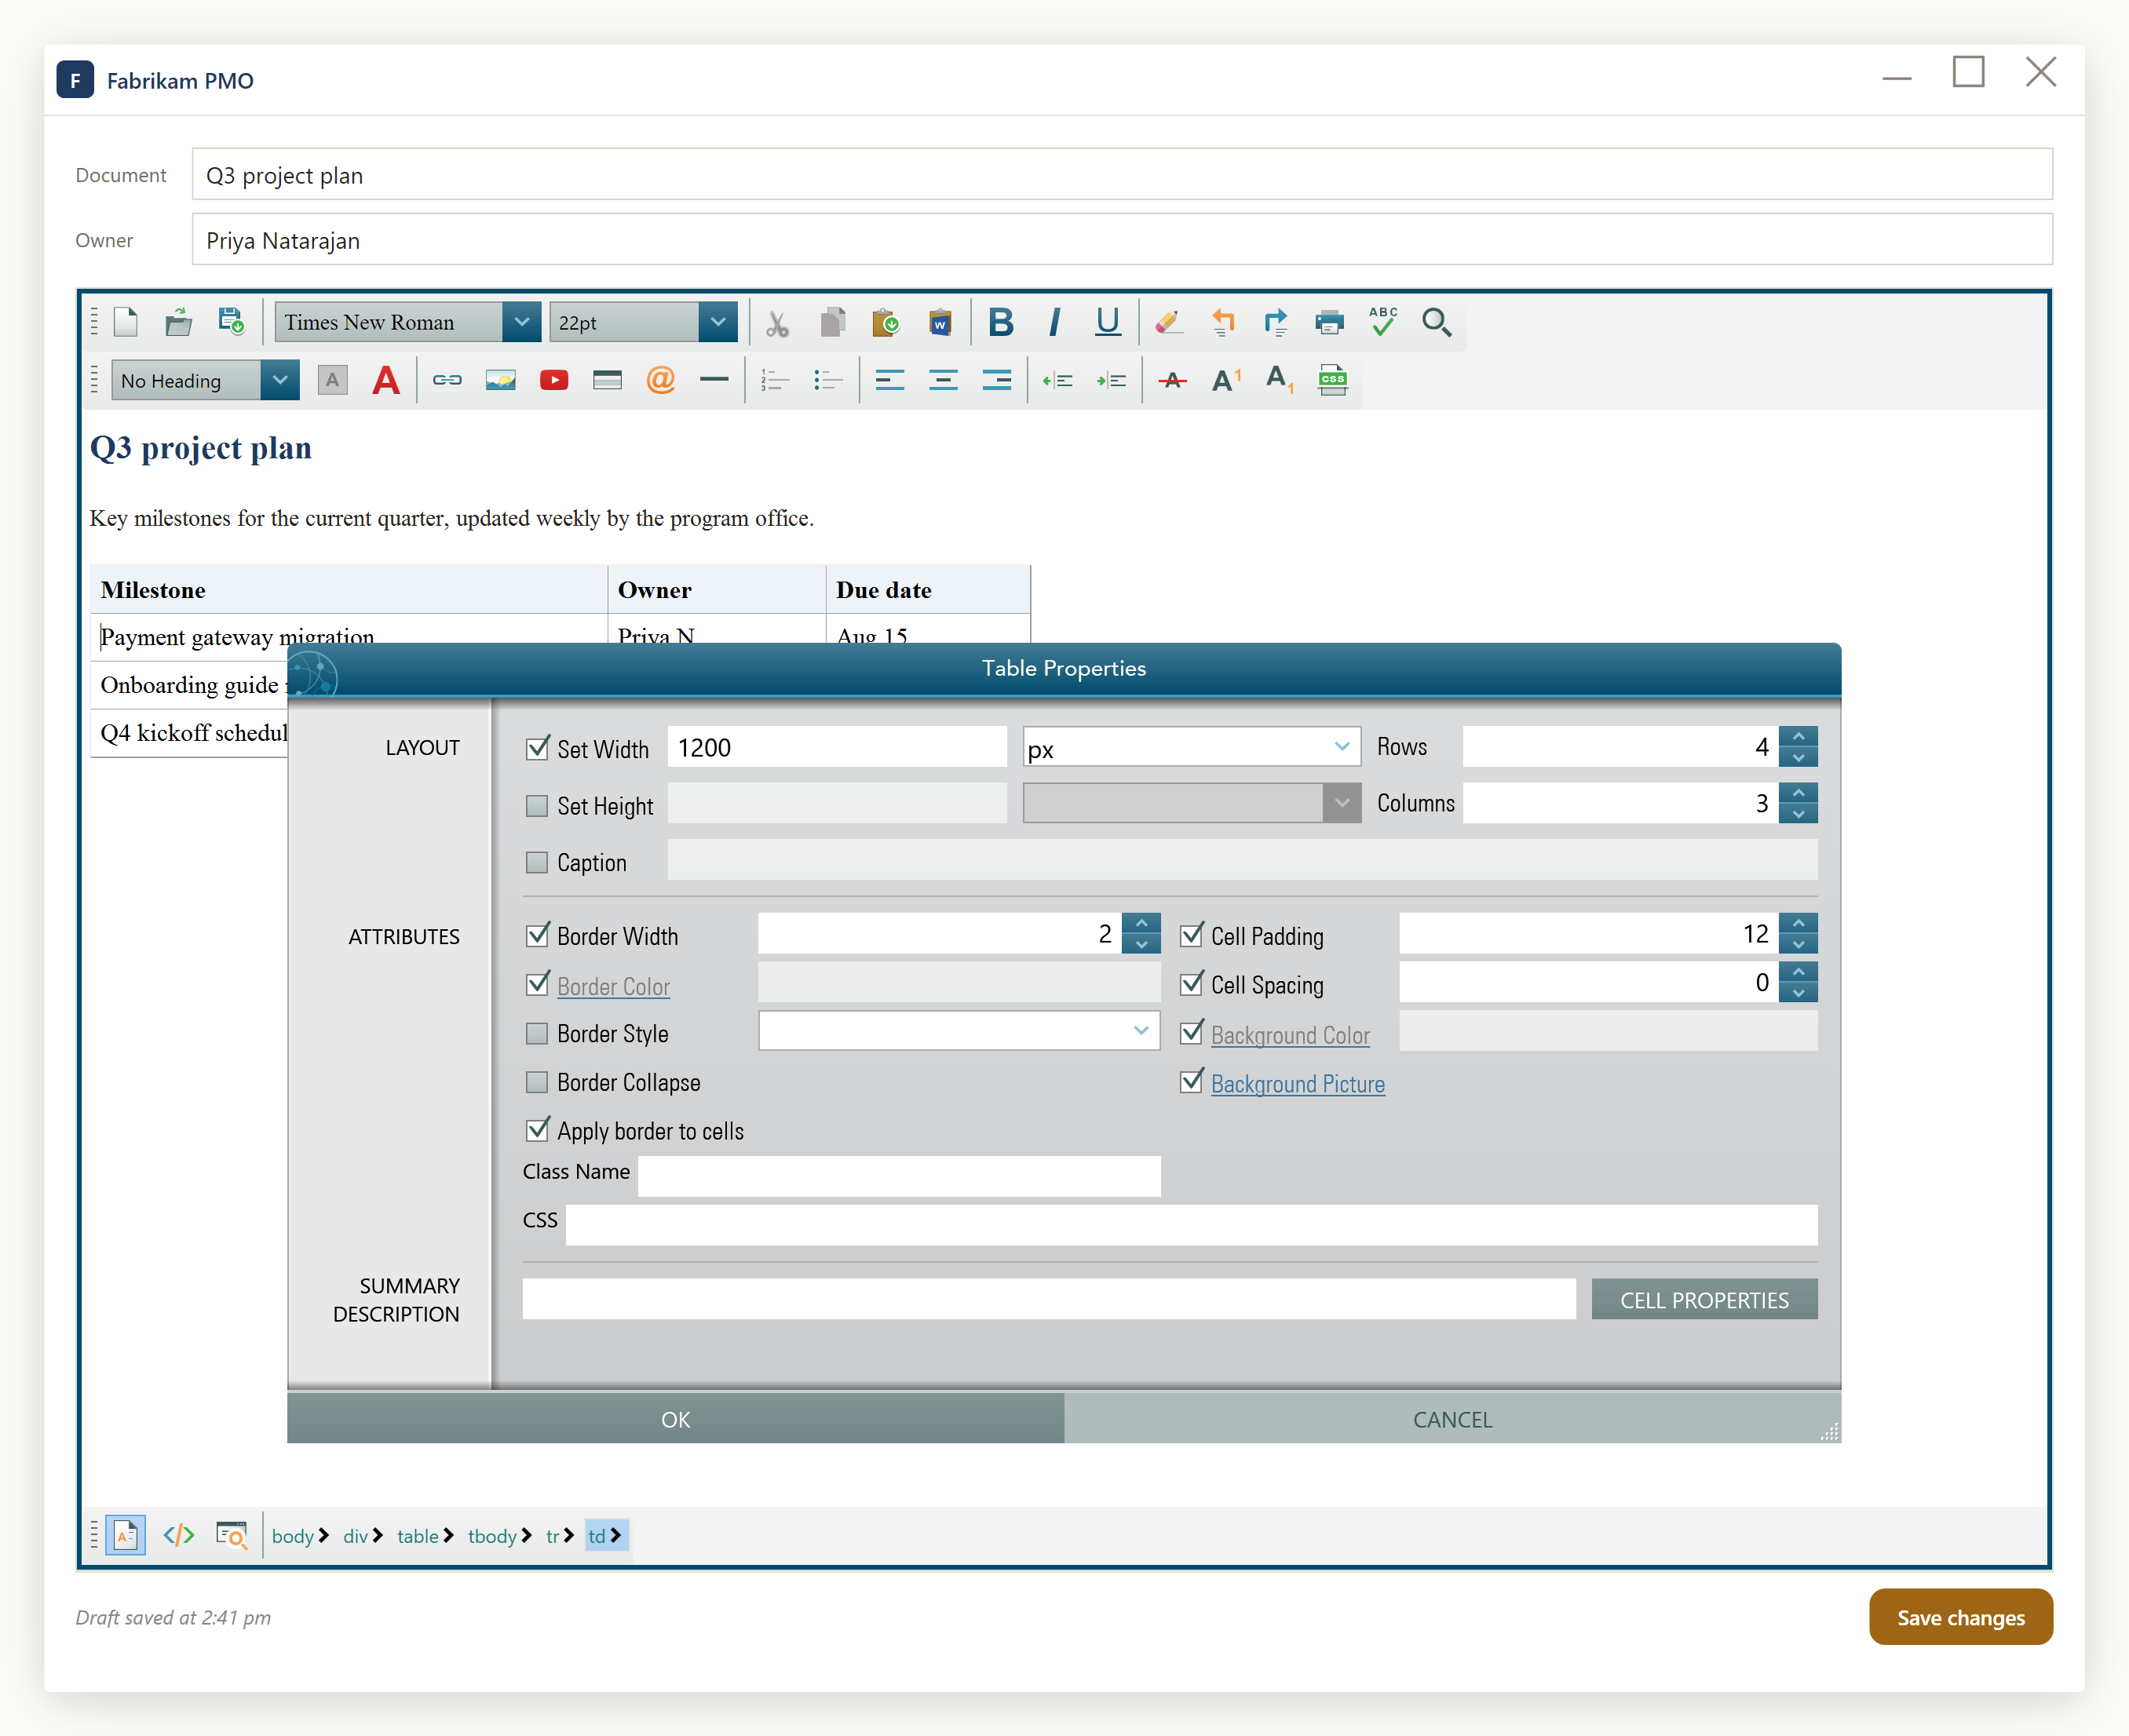Switch to HTML source code view
Viewport: 2129px width, 1736px height.
tap(179, 1535)
